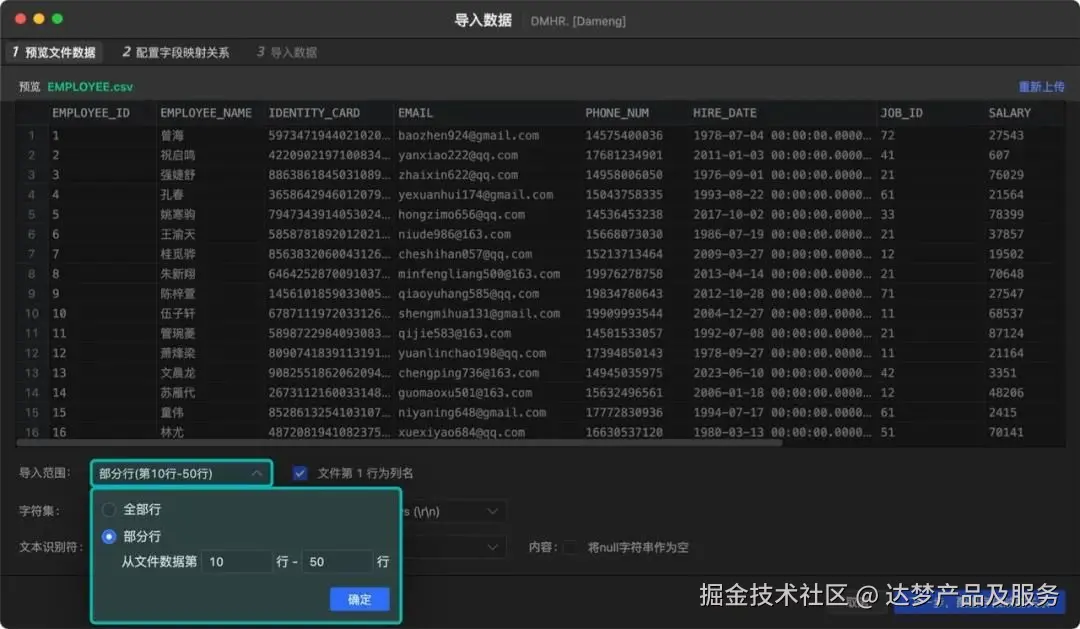The image size is (1080, 629).
Task: Select email cell guomaoxu501@163.com
Action: pos(465,393)
